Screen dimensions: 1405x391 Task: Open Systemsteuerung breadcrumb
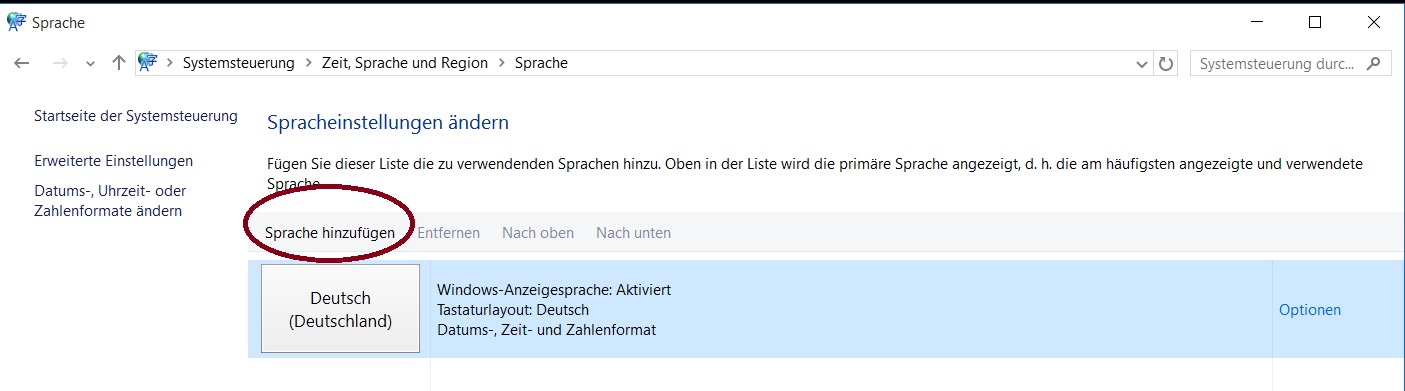click(x=238, y=63)
